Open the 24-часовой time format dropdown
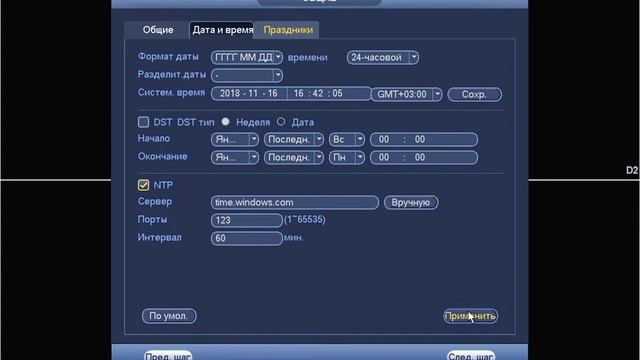Image resolution: width=640 pixels, height=360 pixels. click(382, 57)
